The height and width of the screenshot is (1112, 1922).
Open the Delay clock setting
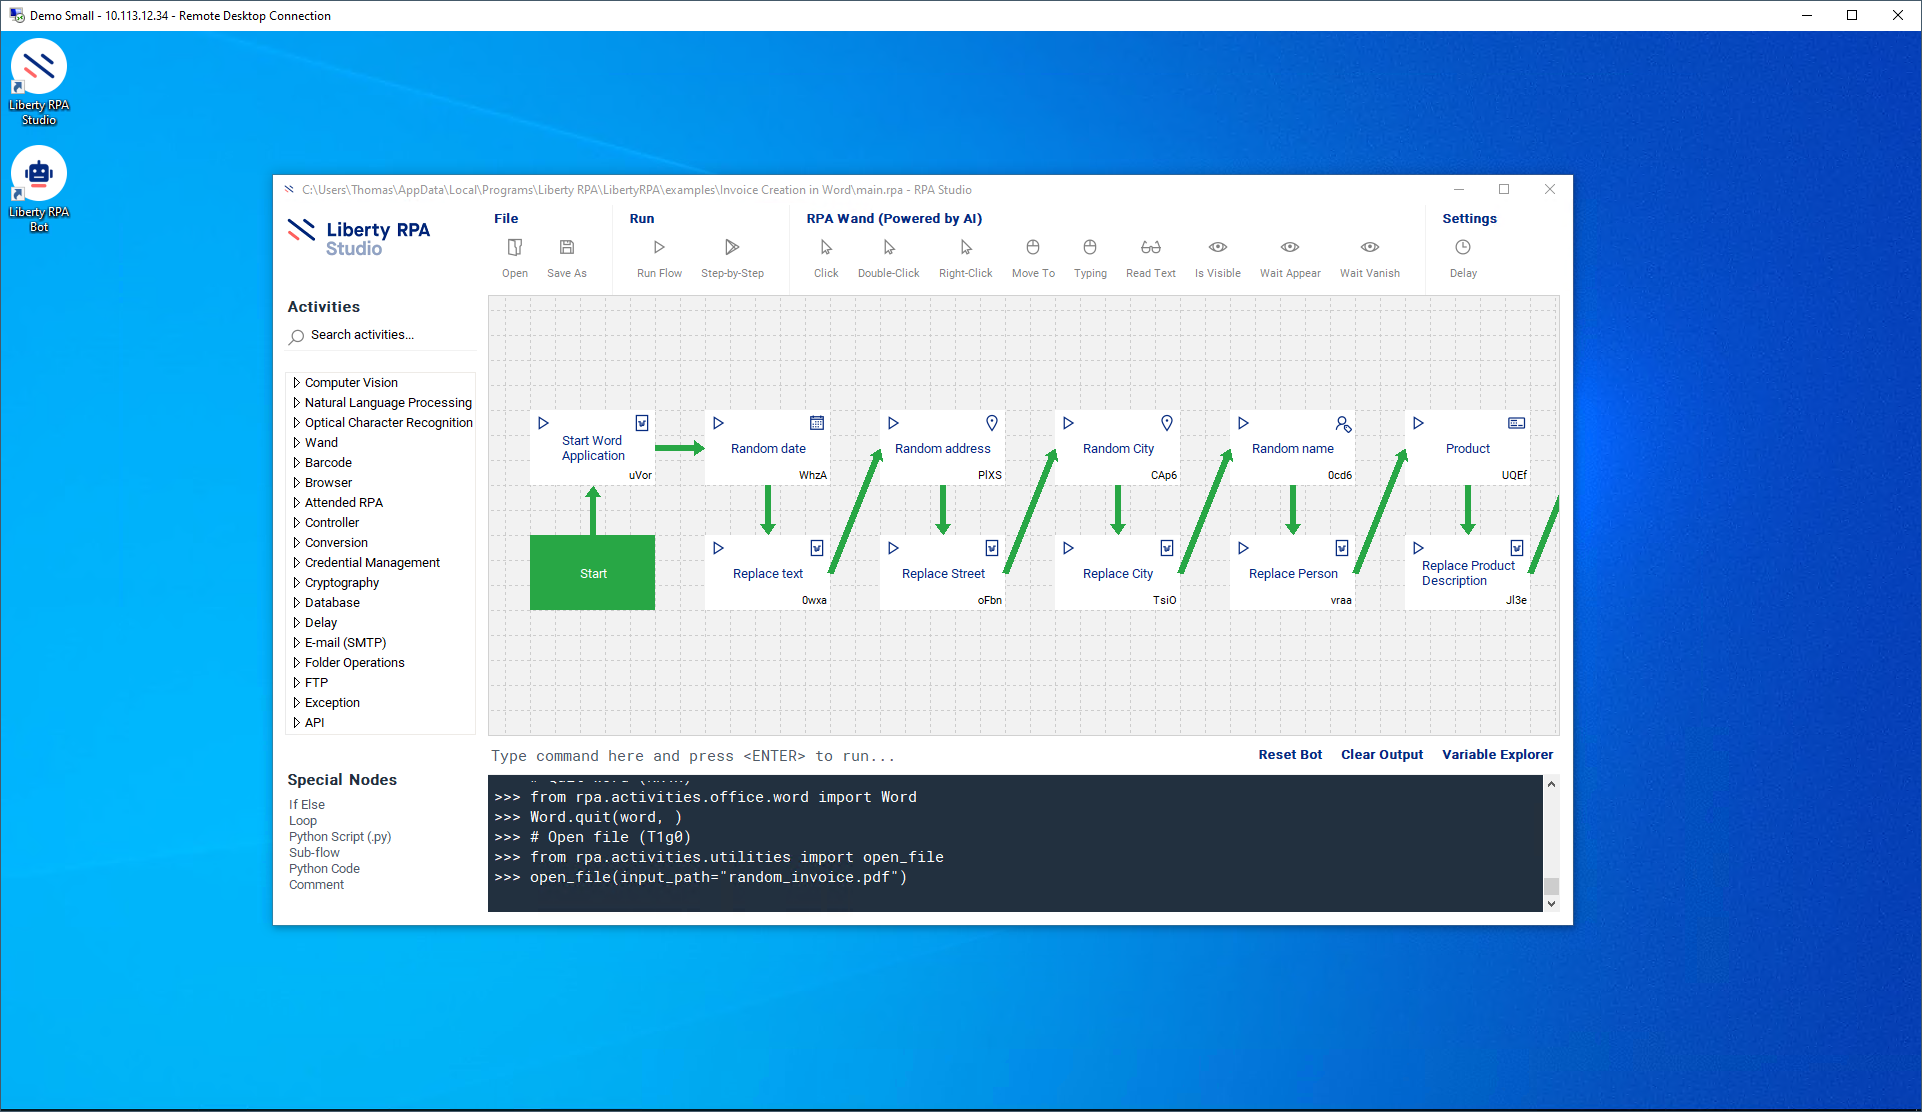coord(1463,248)
